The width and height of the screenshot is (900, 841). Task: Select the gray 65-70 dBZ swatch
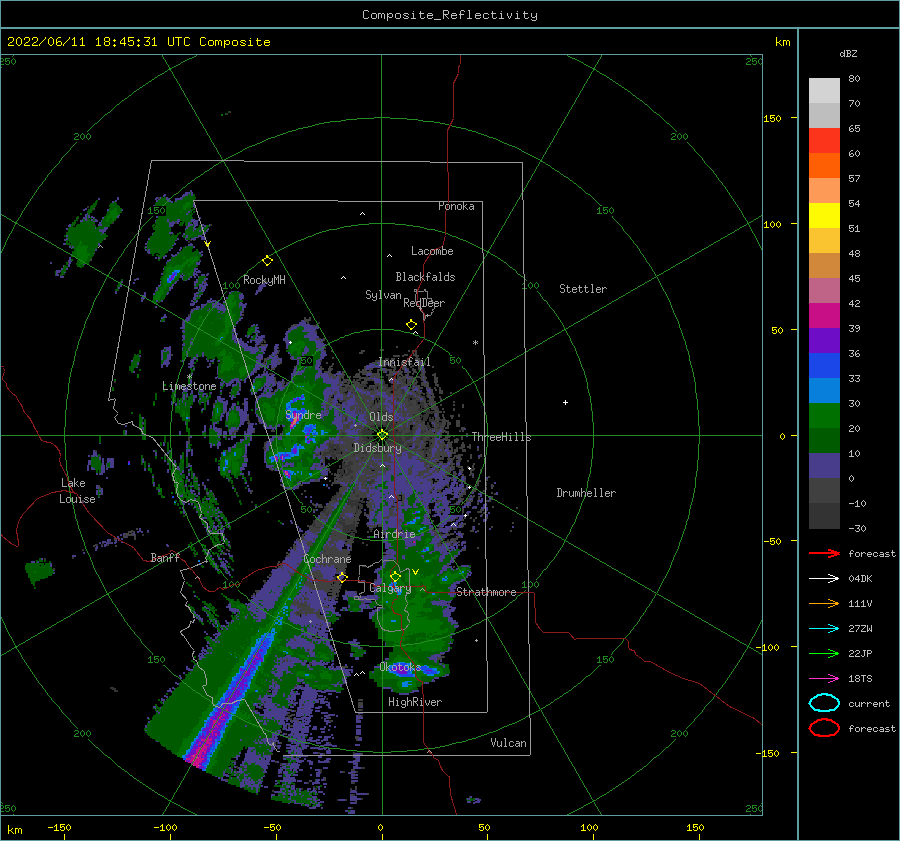coord(824,115)
